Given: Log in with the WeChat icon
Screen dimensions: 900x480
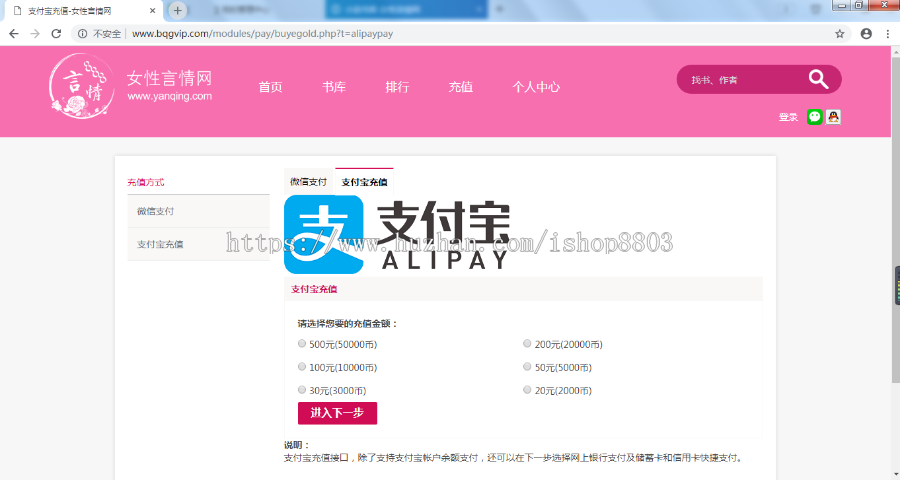Looking at the screenshot, I should click(x=814, y=117).
